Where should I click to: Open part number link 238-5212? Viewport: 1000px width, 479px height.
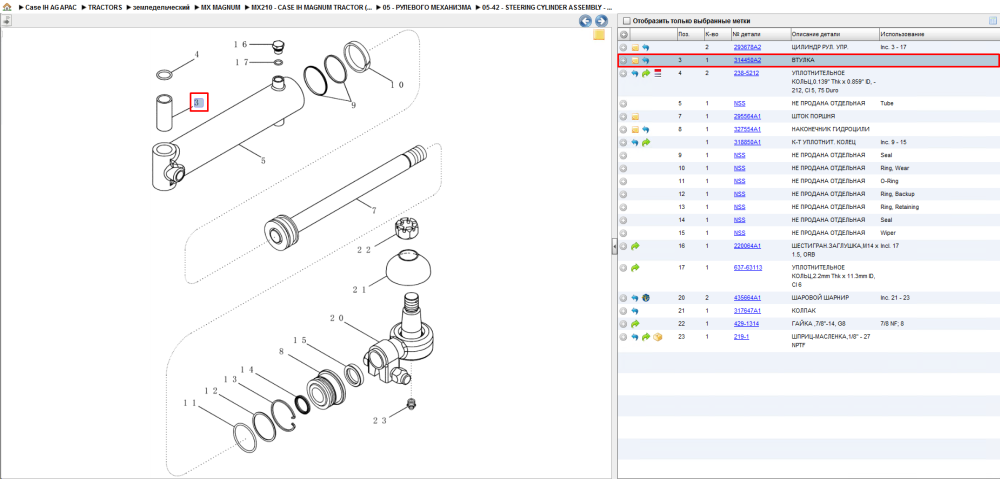coord(746,73)
